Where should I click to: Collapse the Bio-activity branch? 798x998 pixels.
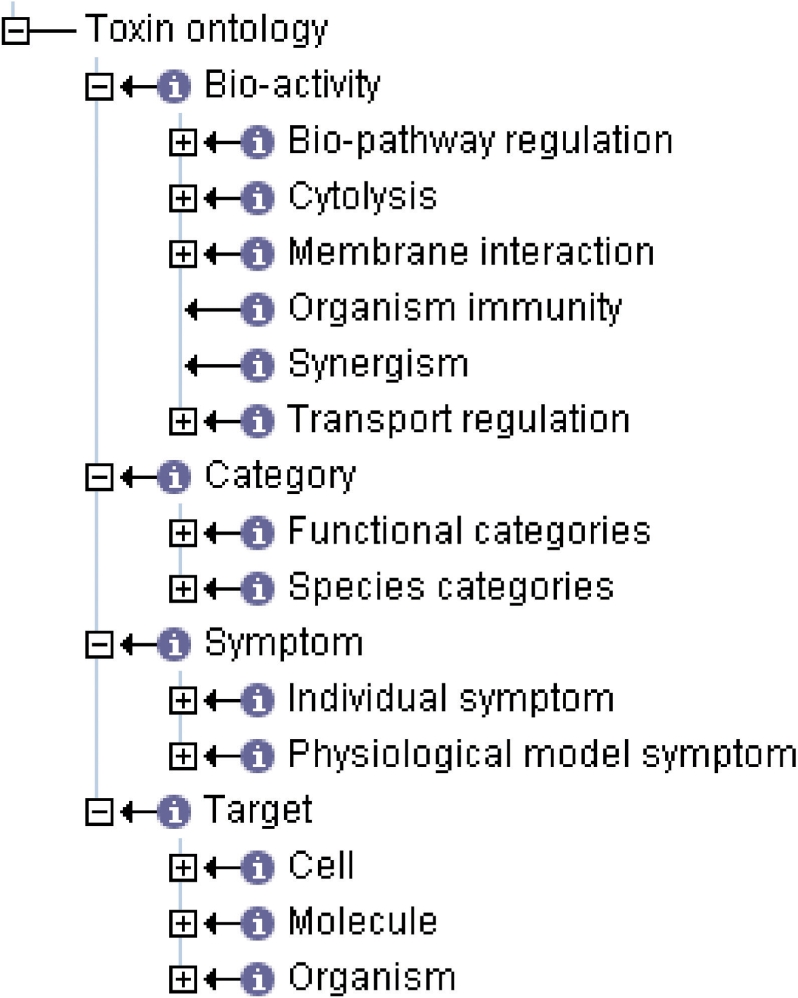pos(99,86)
